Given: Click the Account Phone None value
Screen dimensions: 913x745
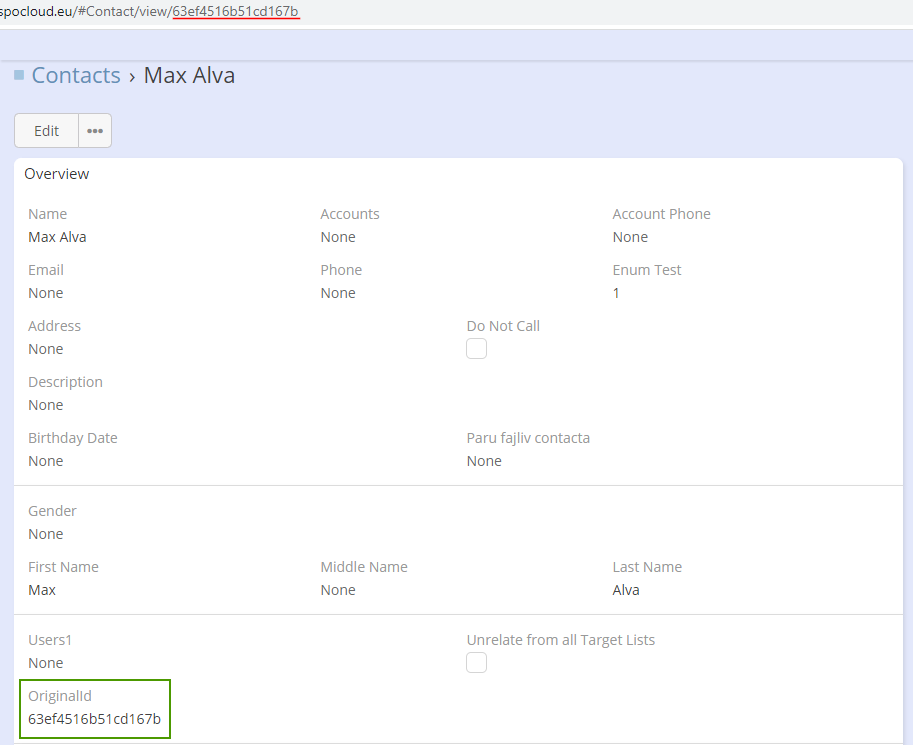Looking at the screenshot, I should [630, 237].
